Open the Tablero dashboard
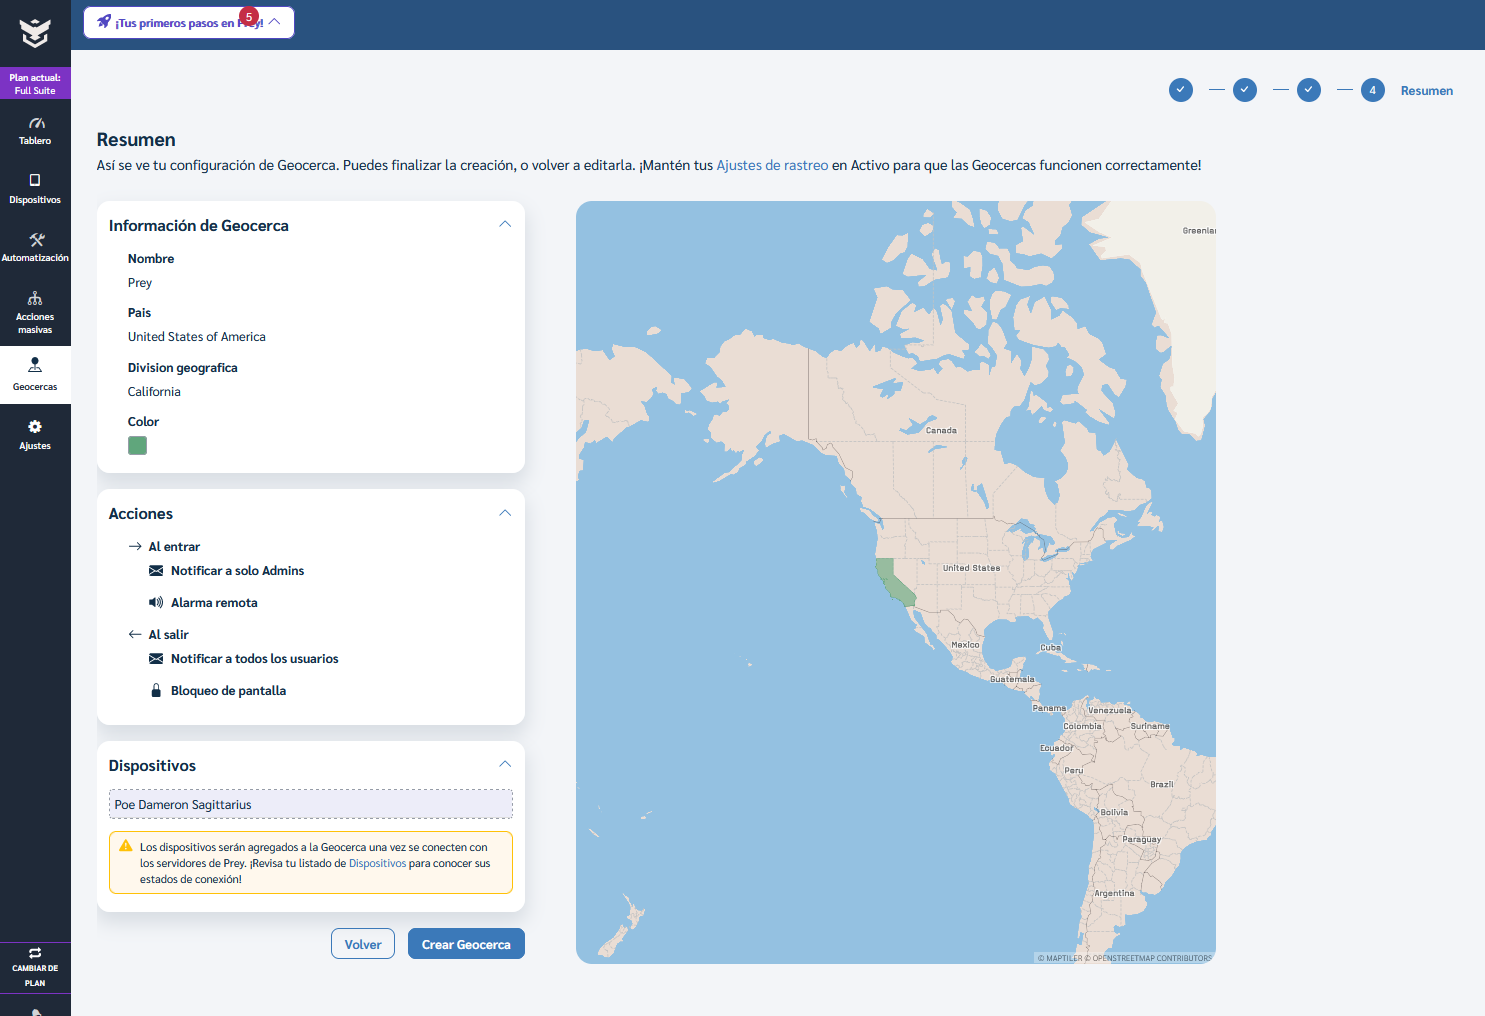 tap(35, 131)
